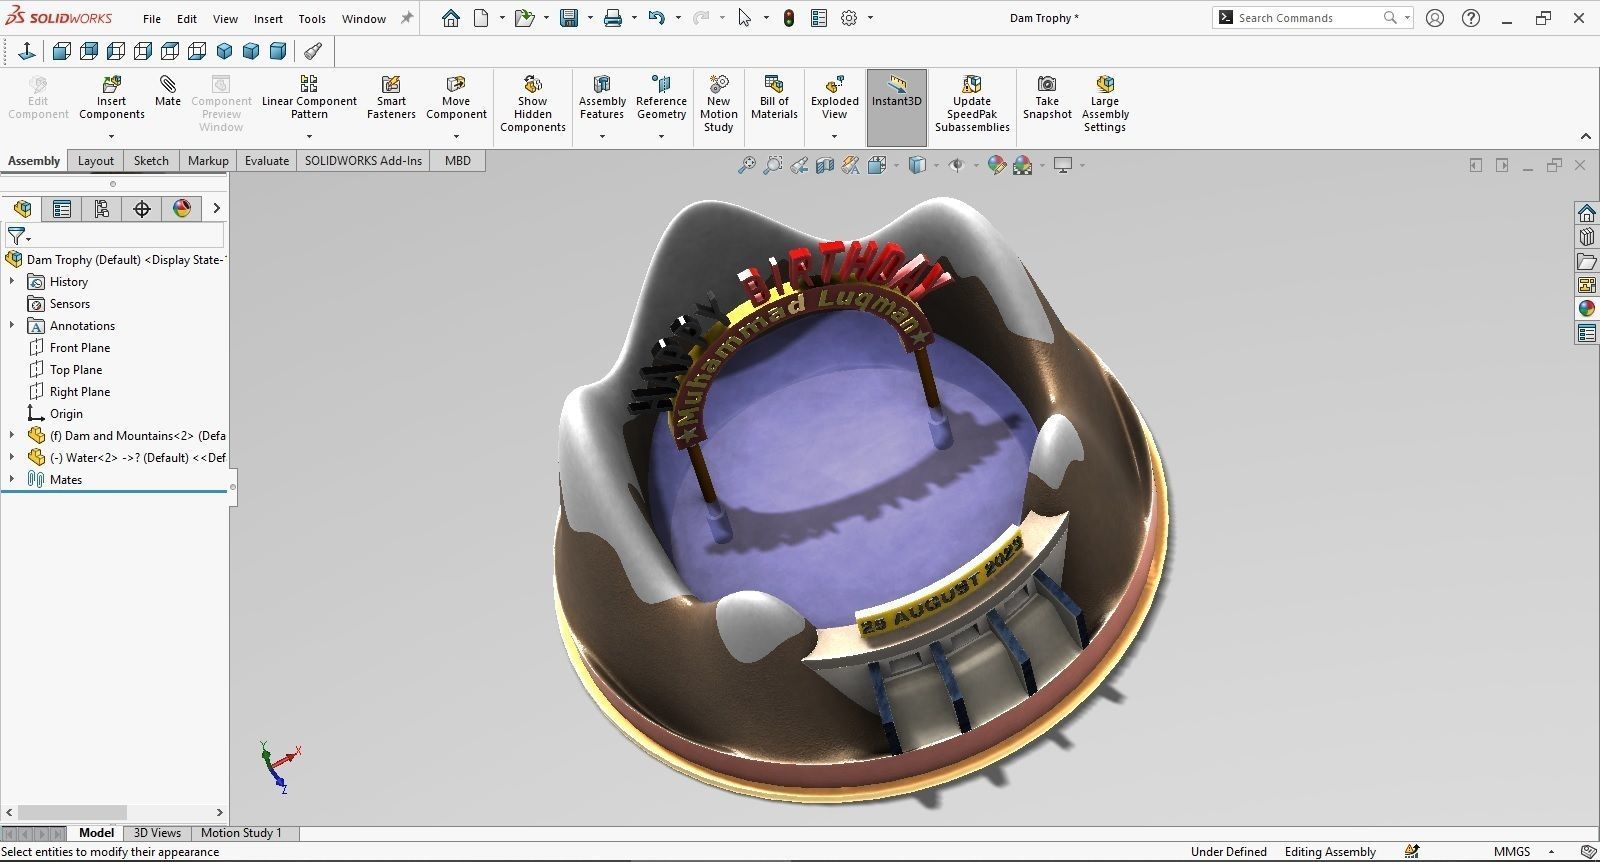Image resolution: width=1600 pixels, height=862 pixels.
Task: Rebuild model with traffic light icon
Action: click(x=789, y=18)
